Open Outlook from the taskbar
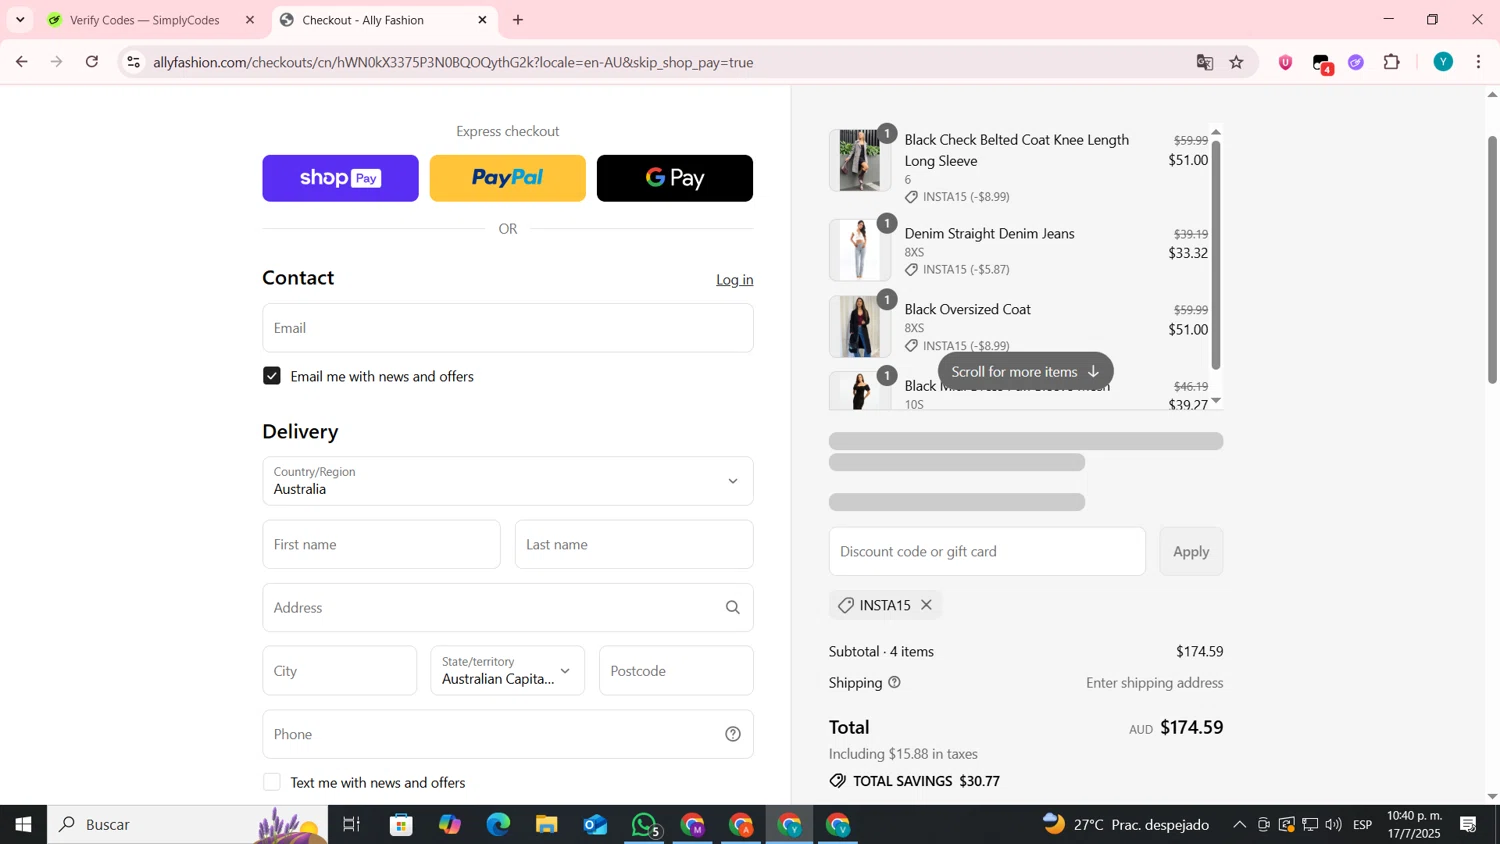The width and height of the screenshot is (1500, 844). [595, 825]
